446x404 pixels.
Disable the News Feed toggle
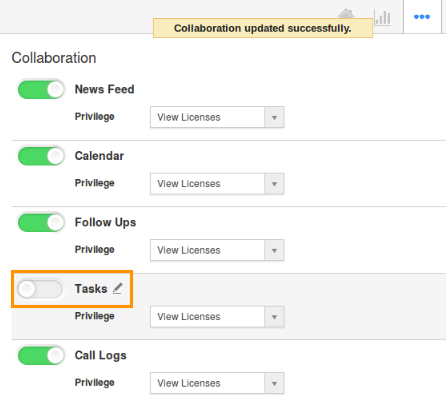[41, 89]
